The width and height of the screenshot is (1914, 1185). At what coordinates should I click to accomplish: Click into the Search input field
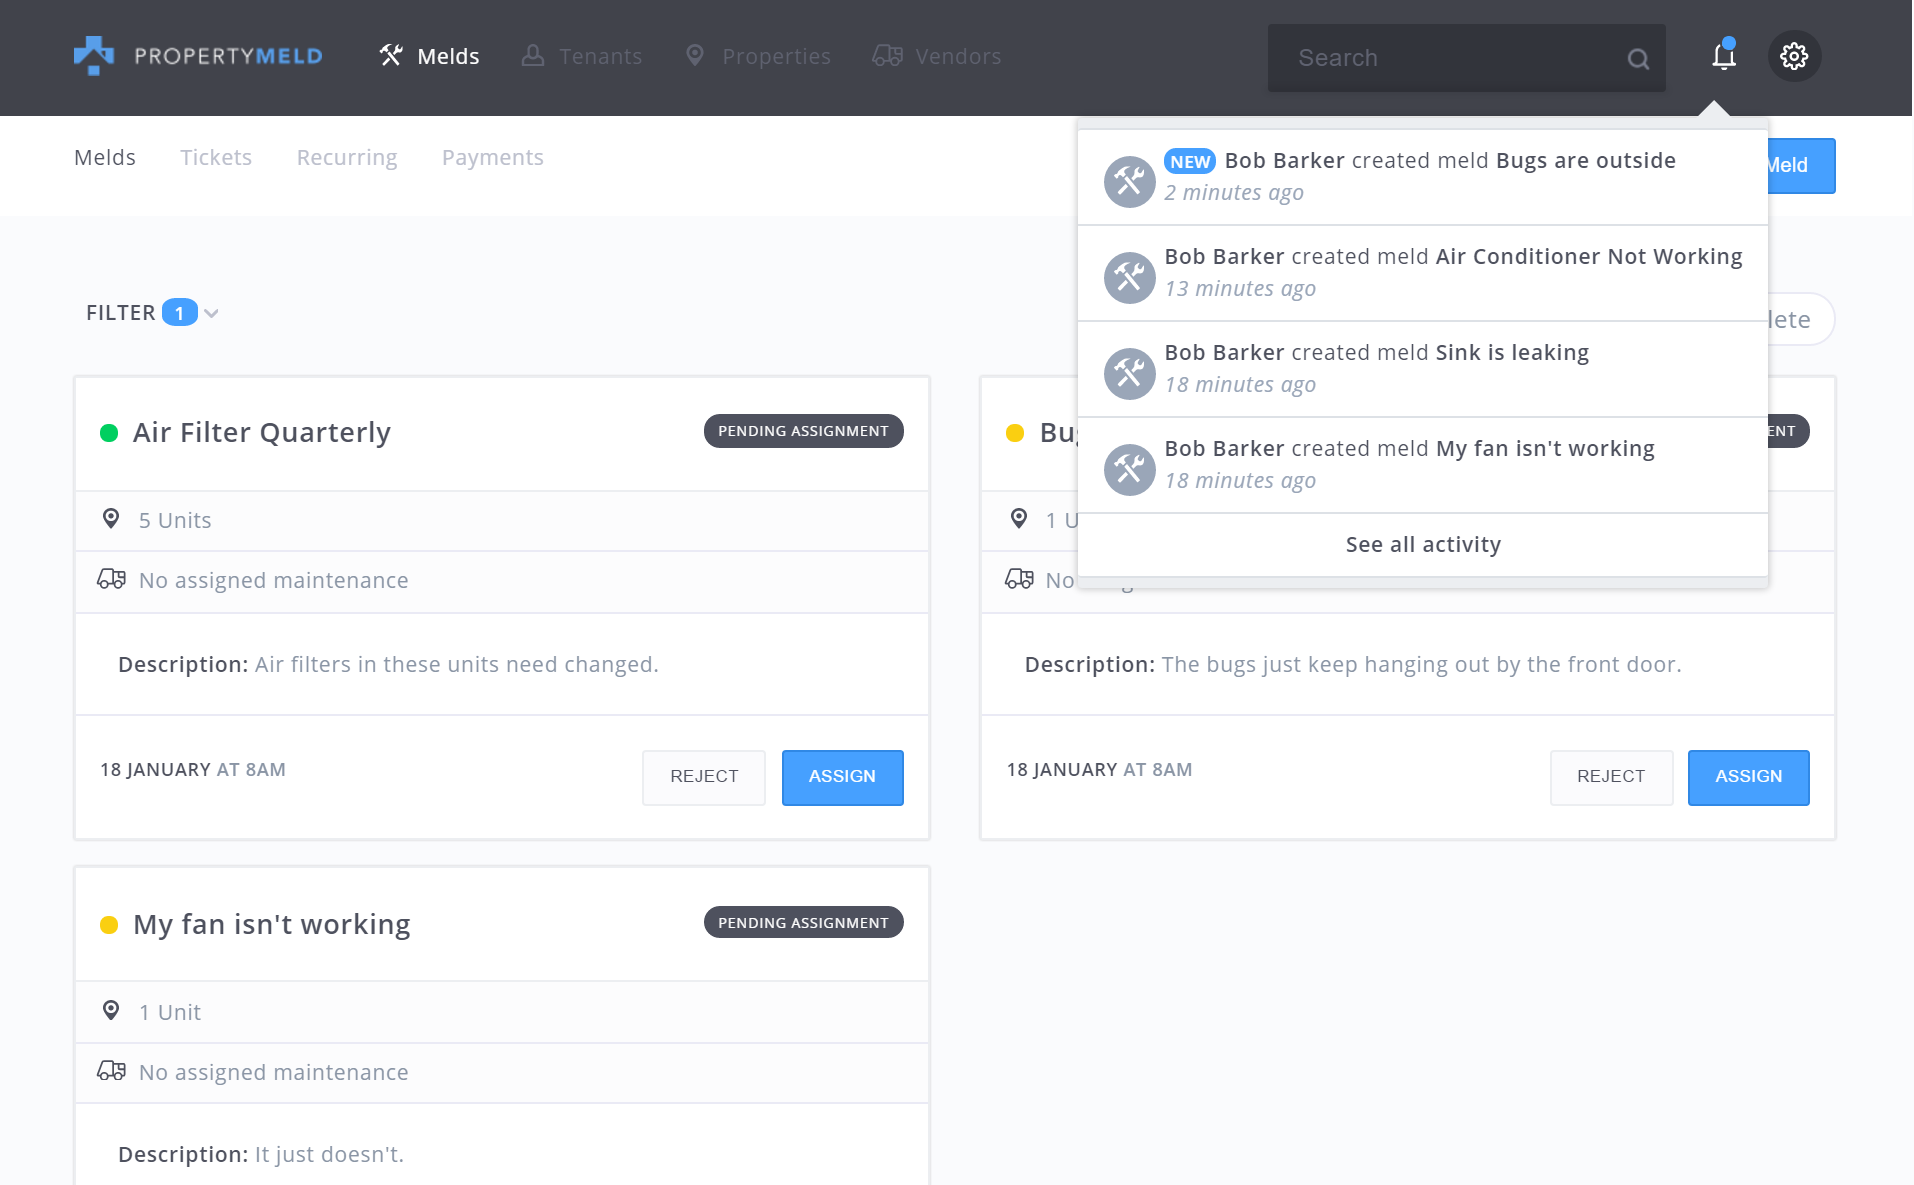click(1450, 59)
